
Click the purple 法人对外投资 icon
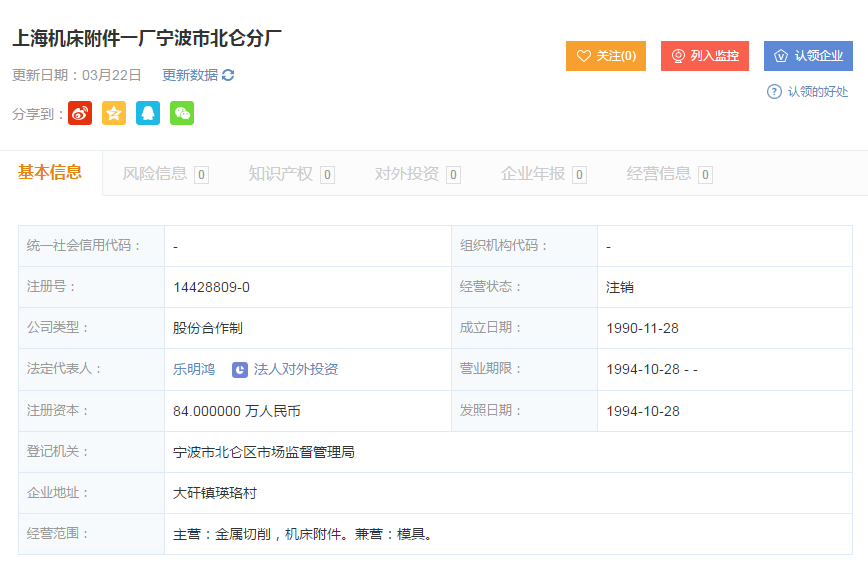240,369
